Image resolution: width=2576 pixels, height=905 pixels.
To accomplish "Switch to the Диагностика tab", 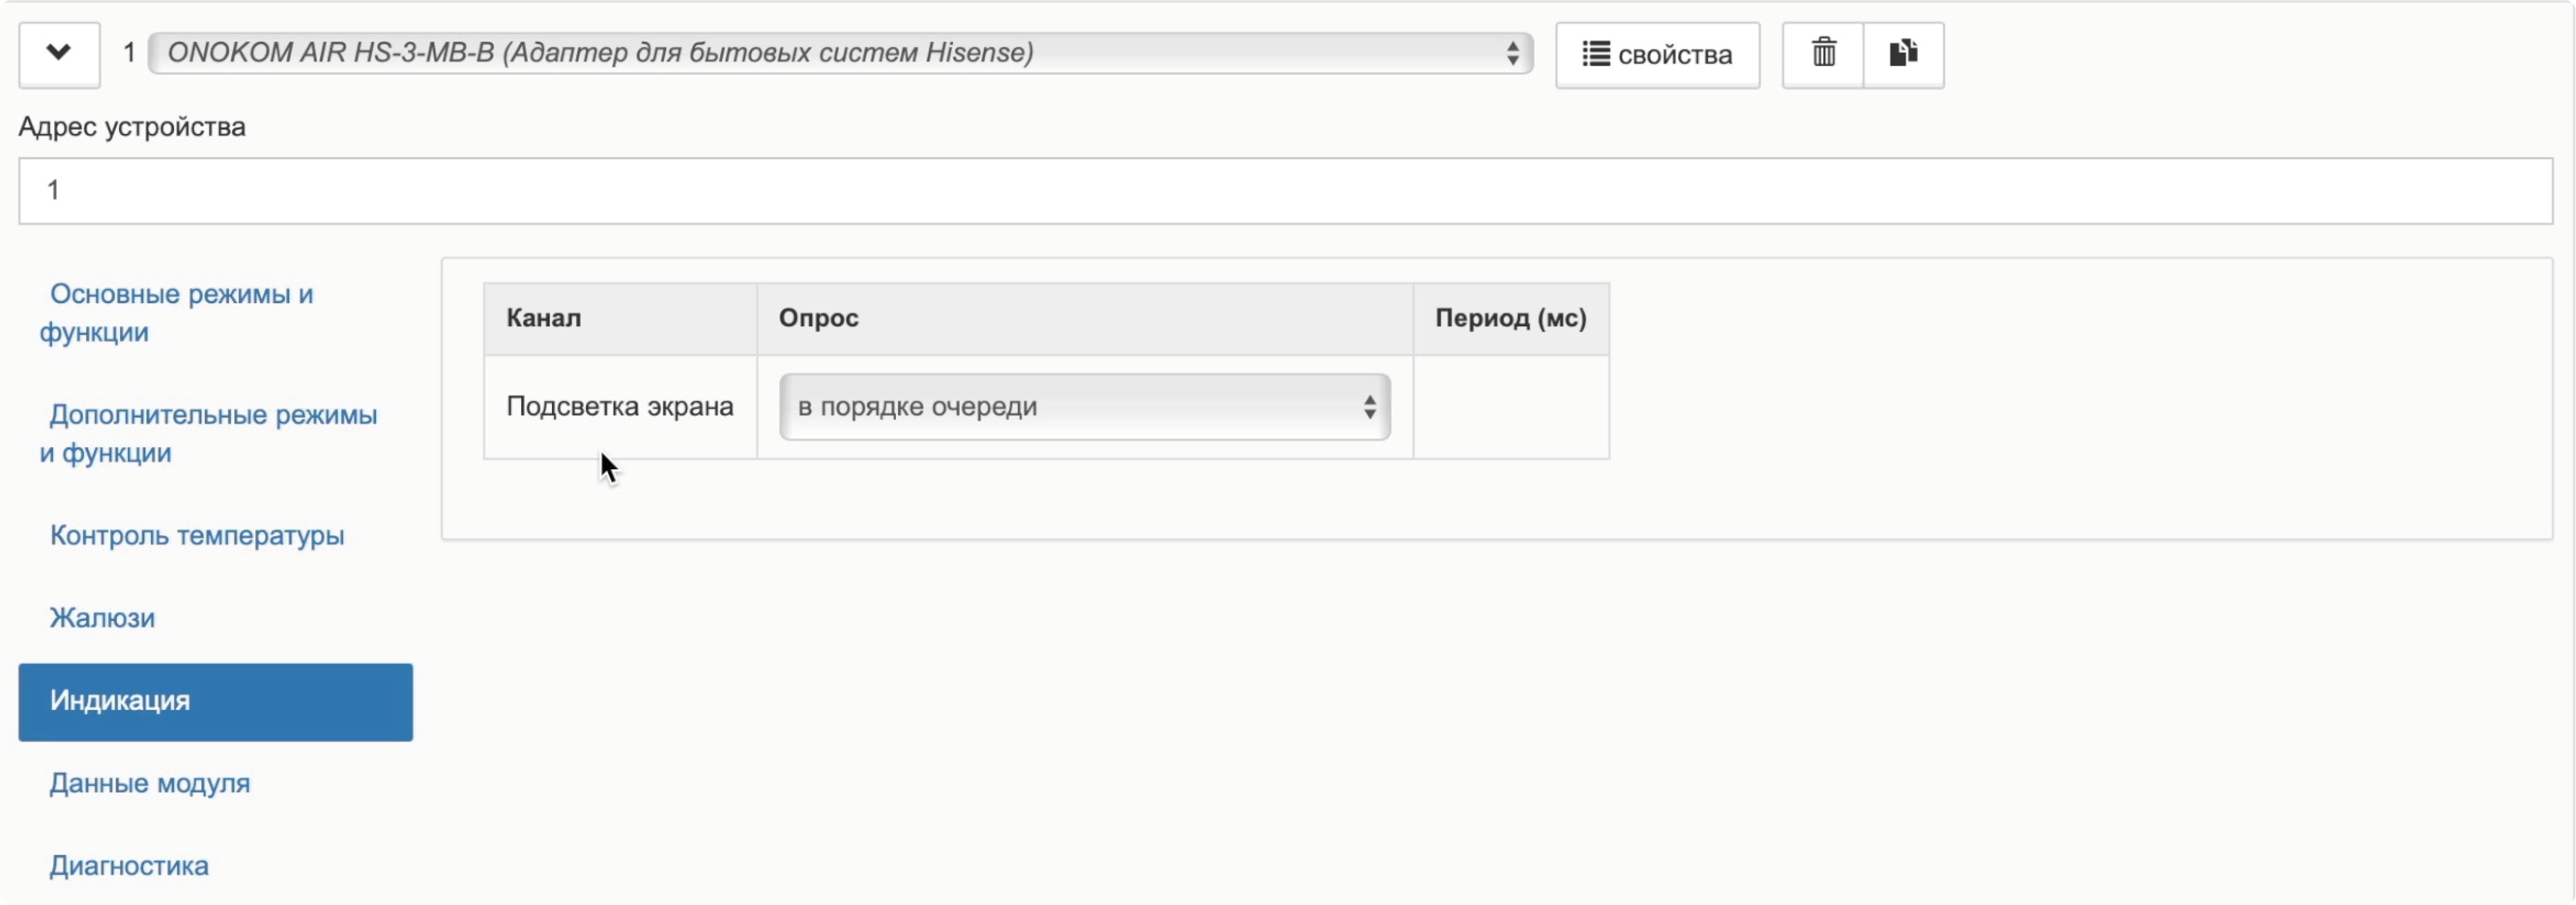I will click(129, 865).
